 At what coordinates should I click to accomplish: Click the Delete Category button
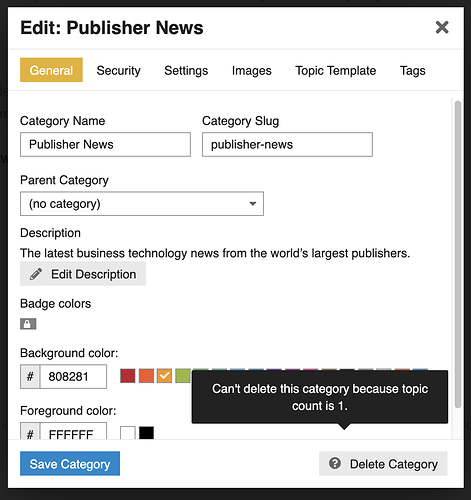(383, 463)
